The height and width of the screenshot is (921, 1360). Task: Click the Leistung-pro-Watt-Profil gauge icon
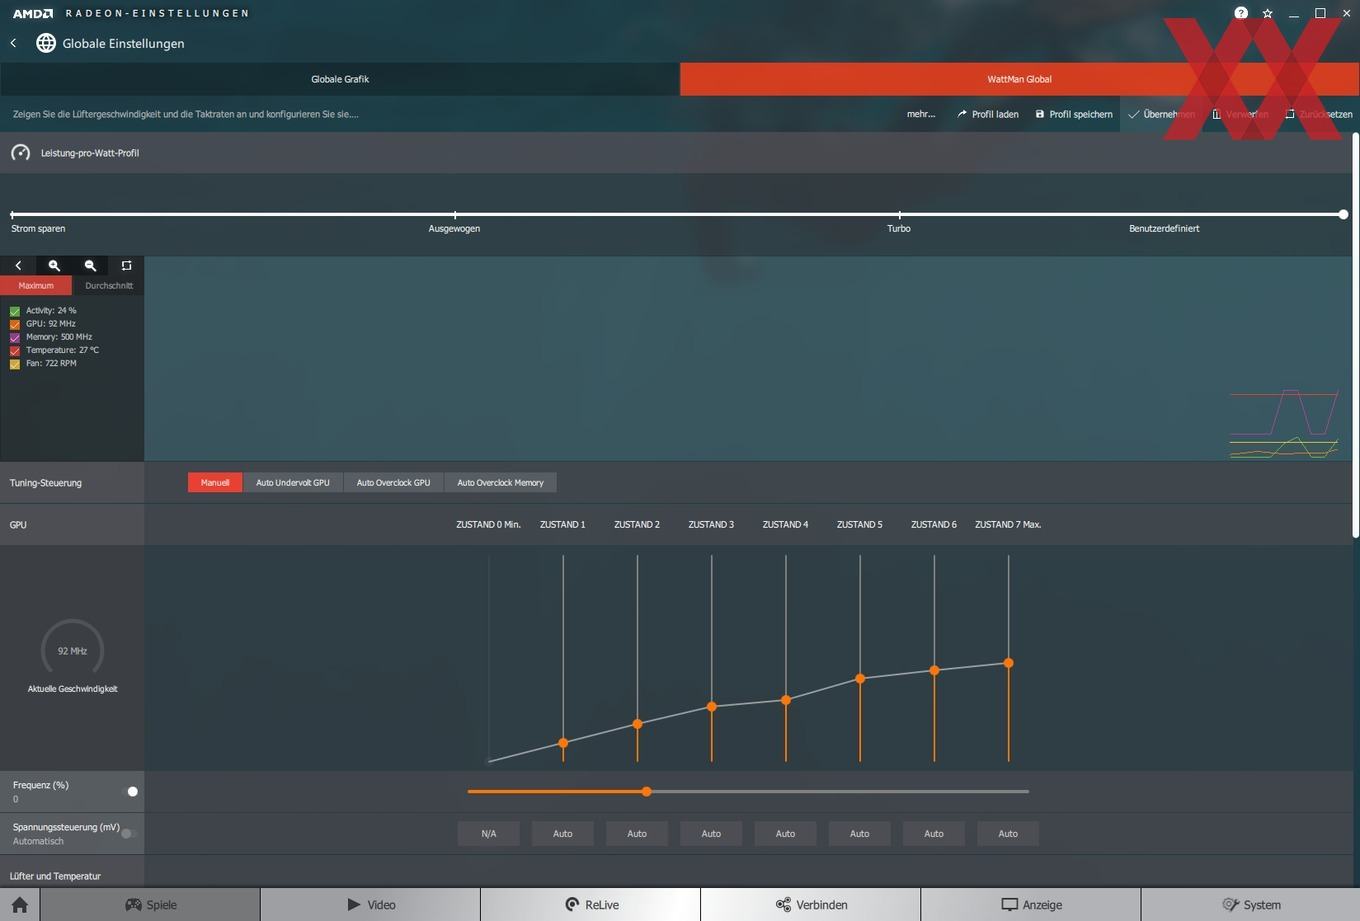[20, 153]
